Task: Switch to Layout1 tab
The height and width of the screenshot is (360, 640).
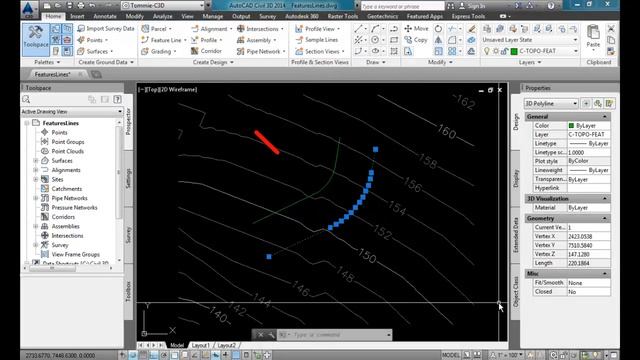Action: tap(200, 345)
